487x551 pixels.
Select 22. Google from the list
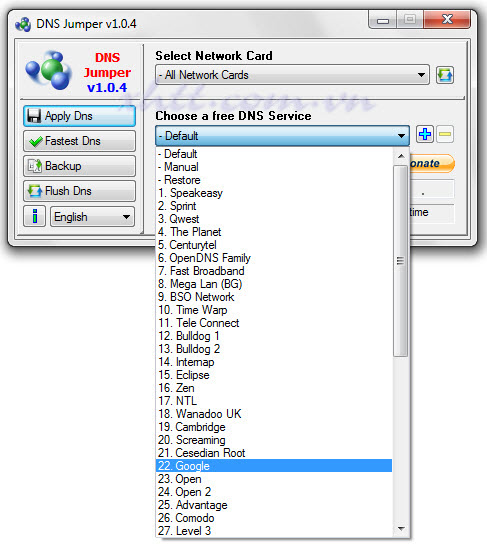pyautogui.click(x=274, y=466)
